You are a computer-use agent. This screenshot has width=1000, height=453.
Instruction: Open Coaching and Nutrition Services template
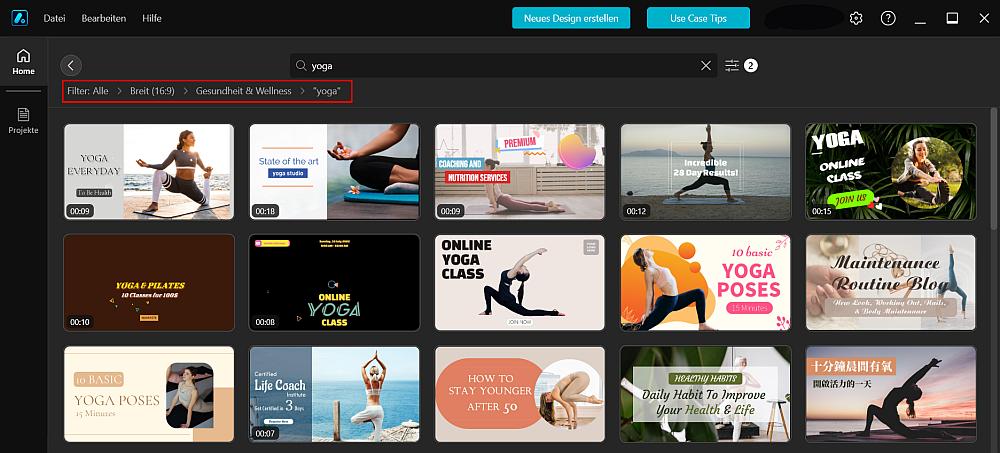point(520,172)
